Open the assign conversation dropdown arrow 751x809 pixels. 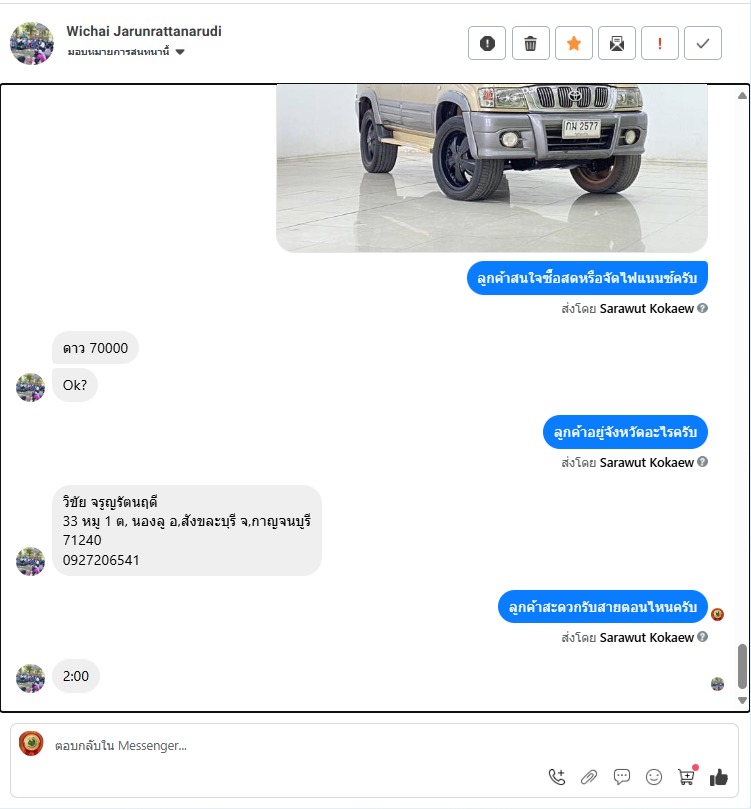(x=180, y=52)
